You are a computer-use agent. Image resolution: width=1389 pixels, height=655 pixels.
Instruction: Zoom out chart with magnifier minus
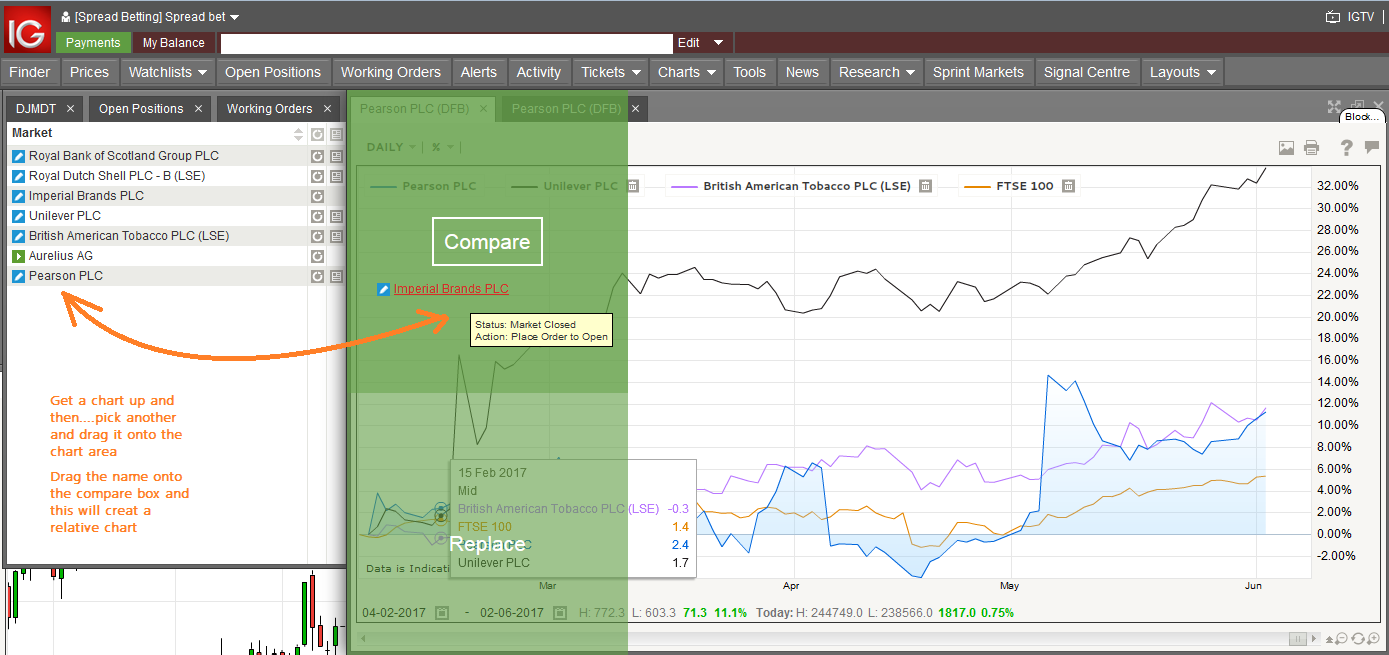pos(1342,638)
